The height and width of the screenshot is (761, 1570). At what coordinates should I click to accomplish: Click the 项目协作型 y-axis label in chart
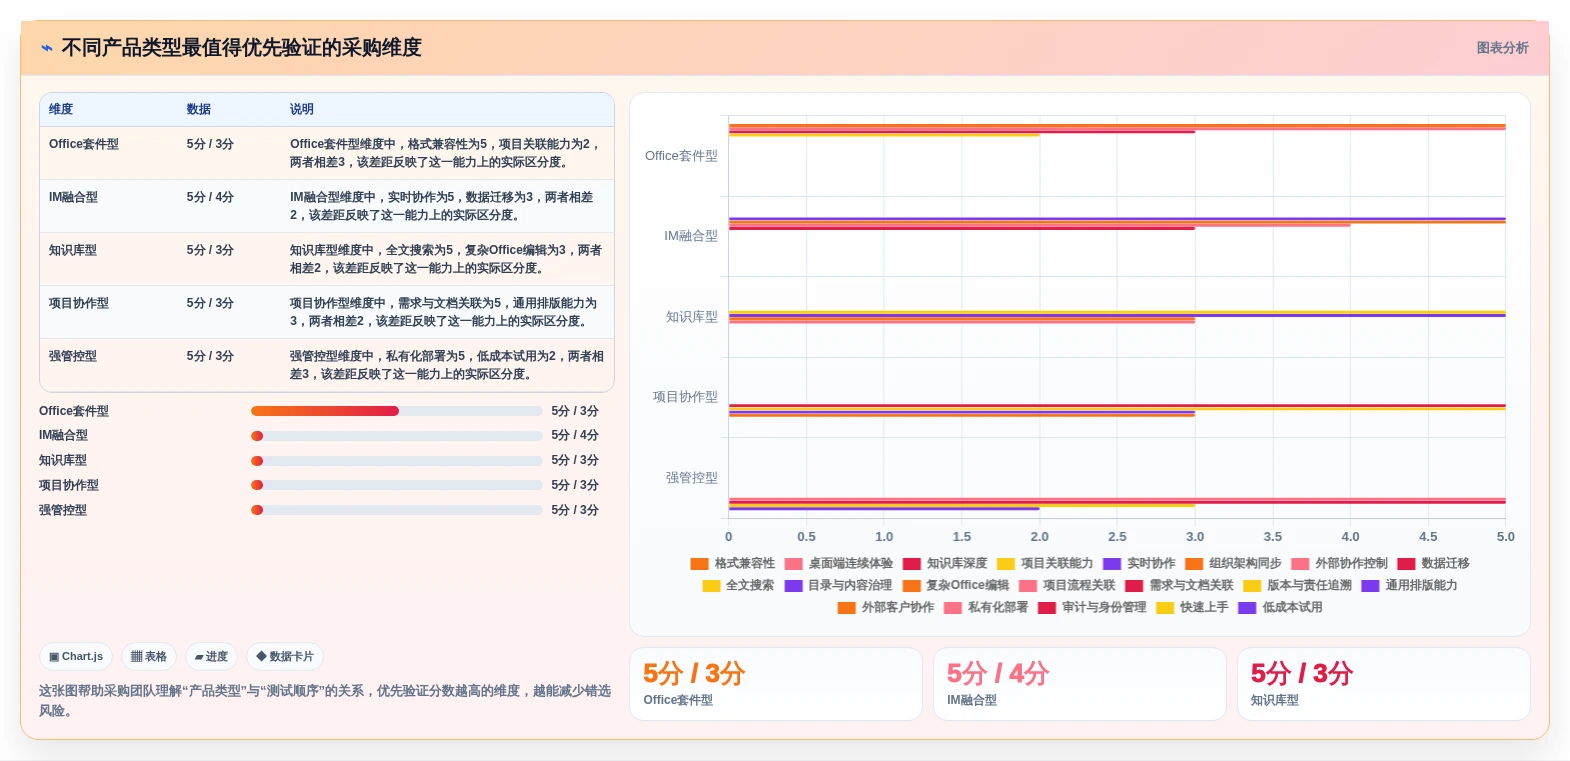tap(685, 397)
